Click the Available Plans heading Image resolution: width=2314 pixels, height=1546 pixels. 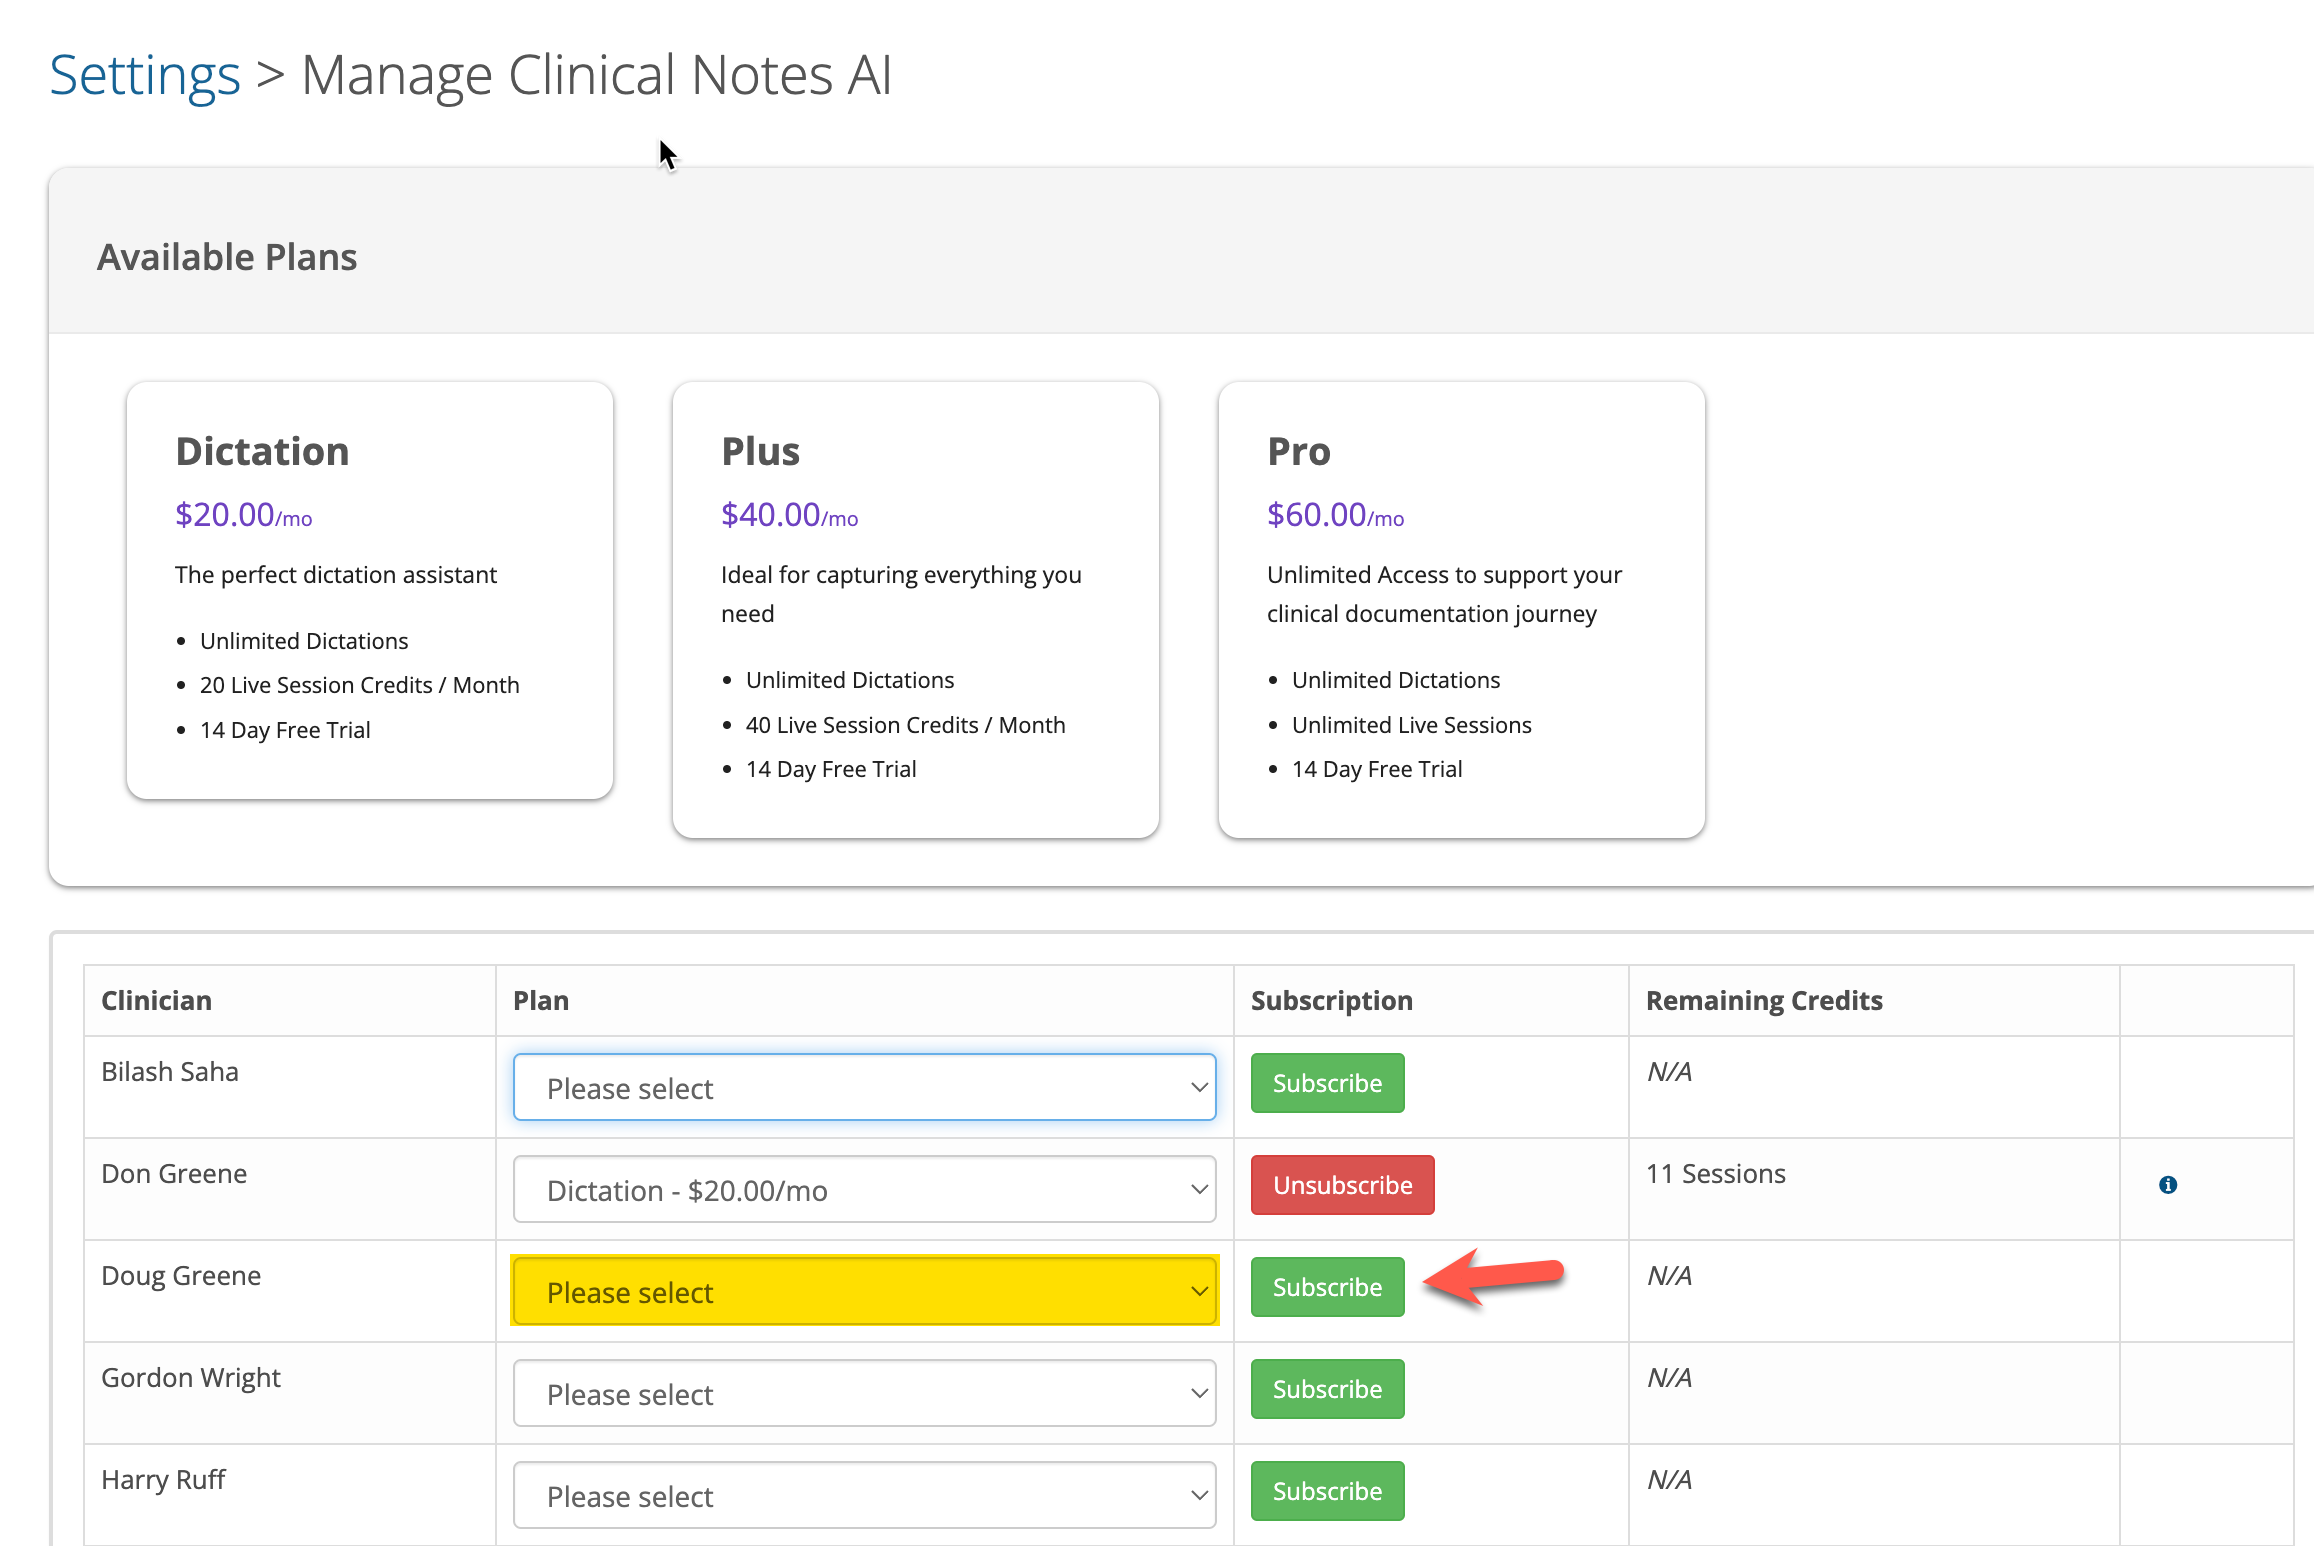tap(227, 257)
